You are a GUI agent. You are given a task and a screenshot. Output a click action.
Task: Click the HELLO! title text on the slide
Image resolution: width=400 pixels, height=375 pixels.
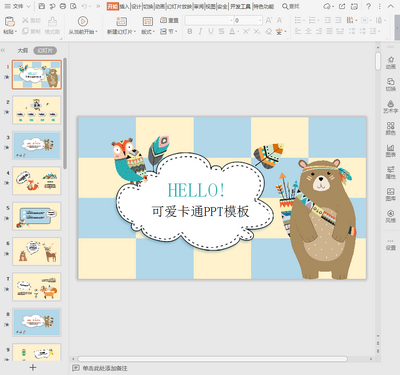(196, 190)
